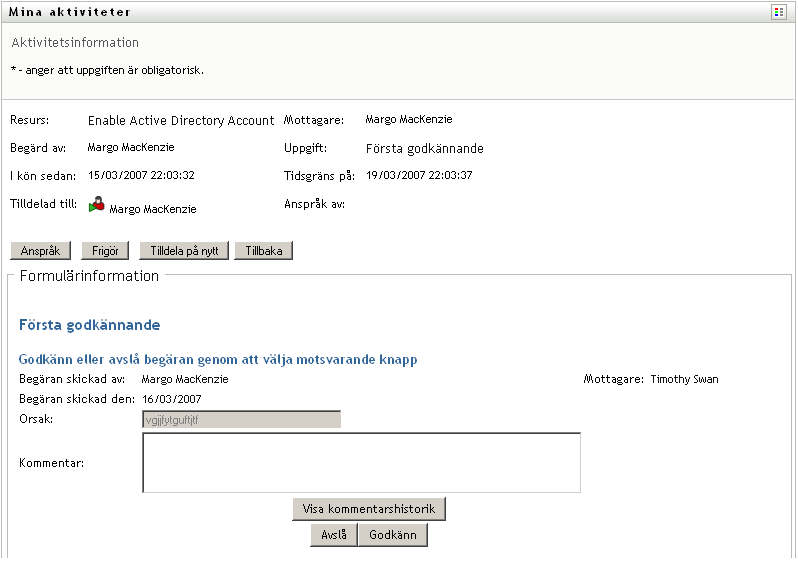Click the 'Orsak:' label
Image resolution: width=798 pixels, height=577 pixels.
click(36, 419)
